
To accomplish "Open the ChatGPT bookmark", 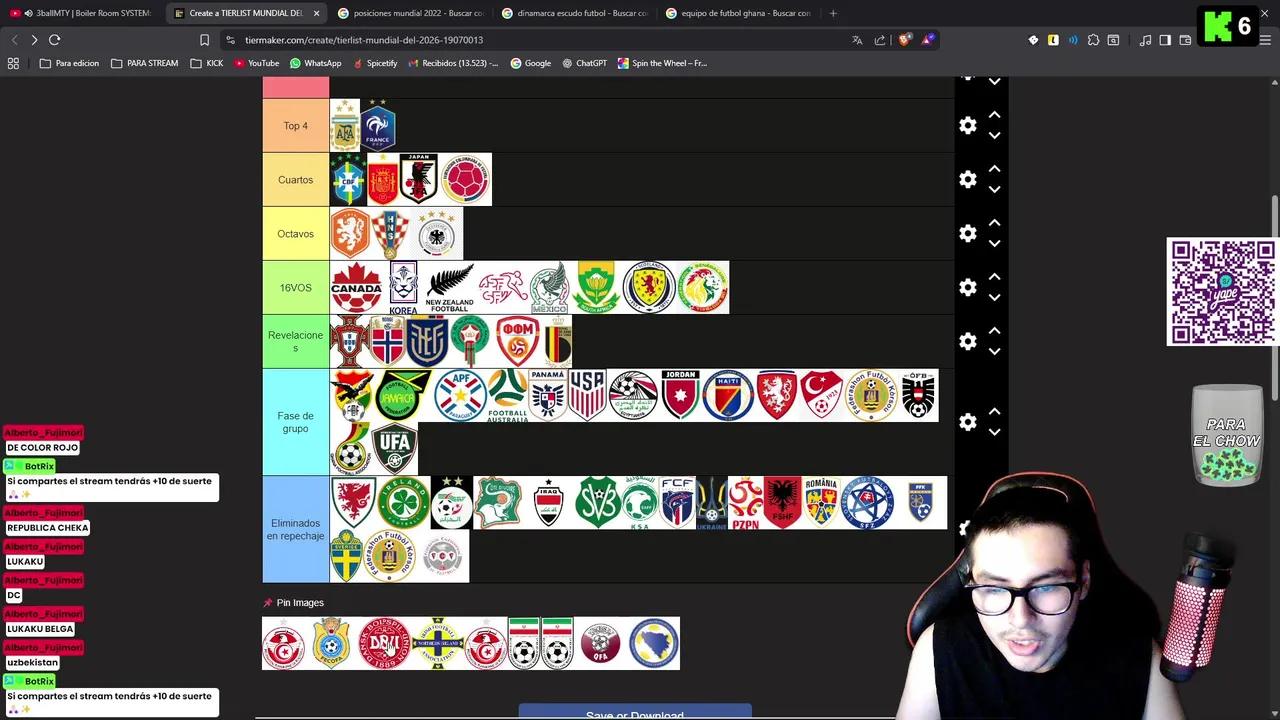I will pos(584,63).
